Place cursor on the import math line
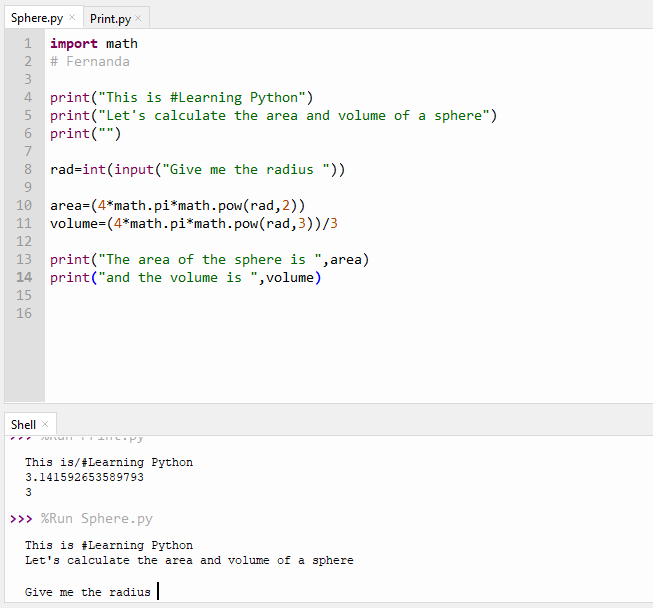This screenshot has height=608, width=653. 94,44
